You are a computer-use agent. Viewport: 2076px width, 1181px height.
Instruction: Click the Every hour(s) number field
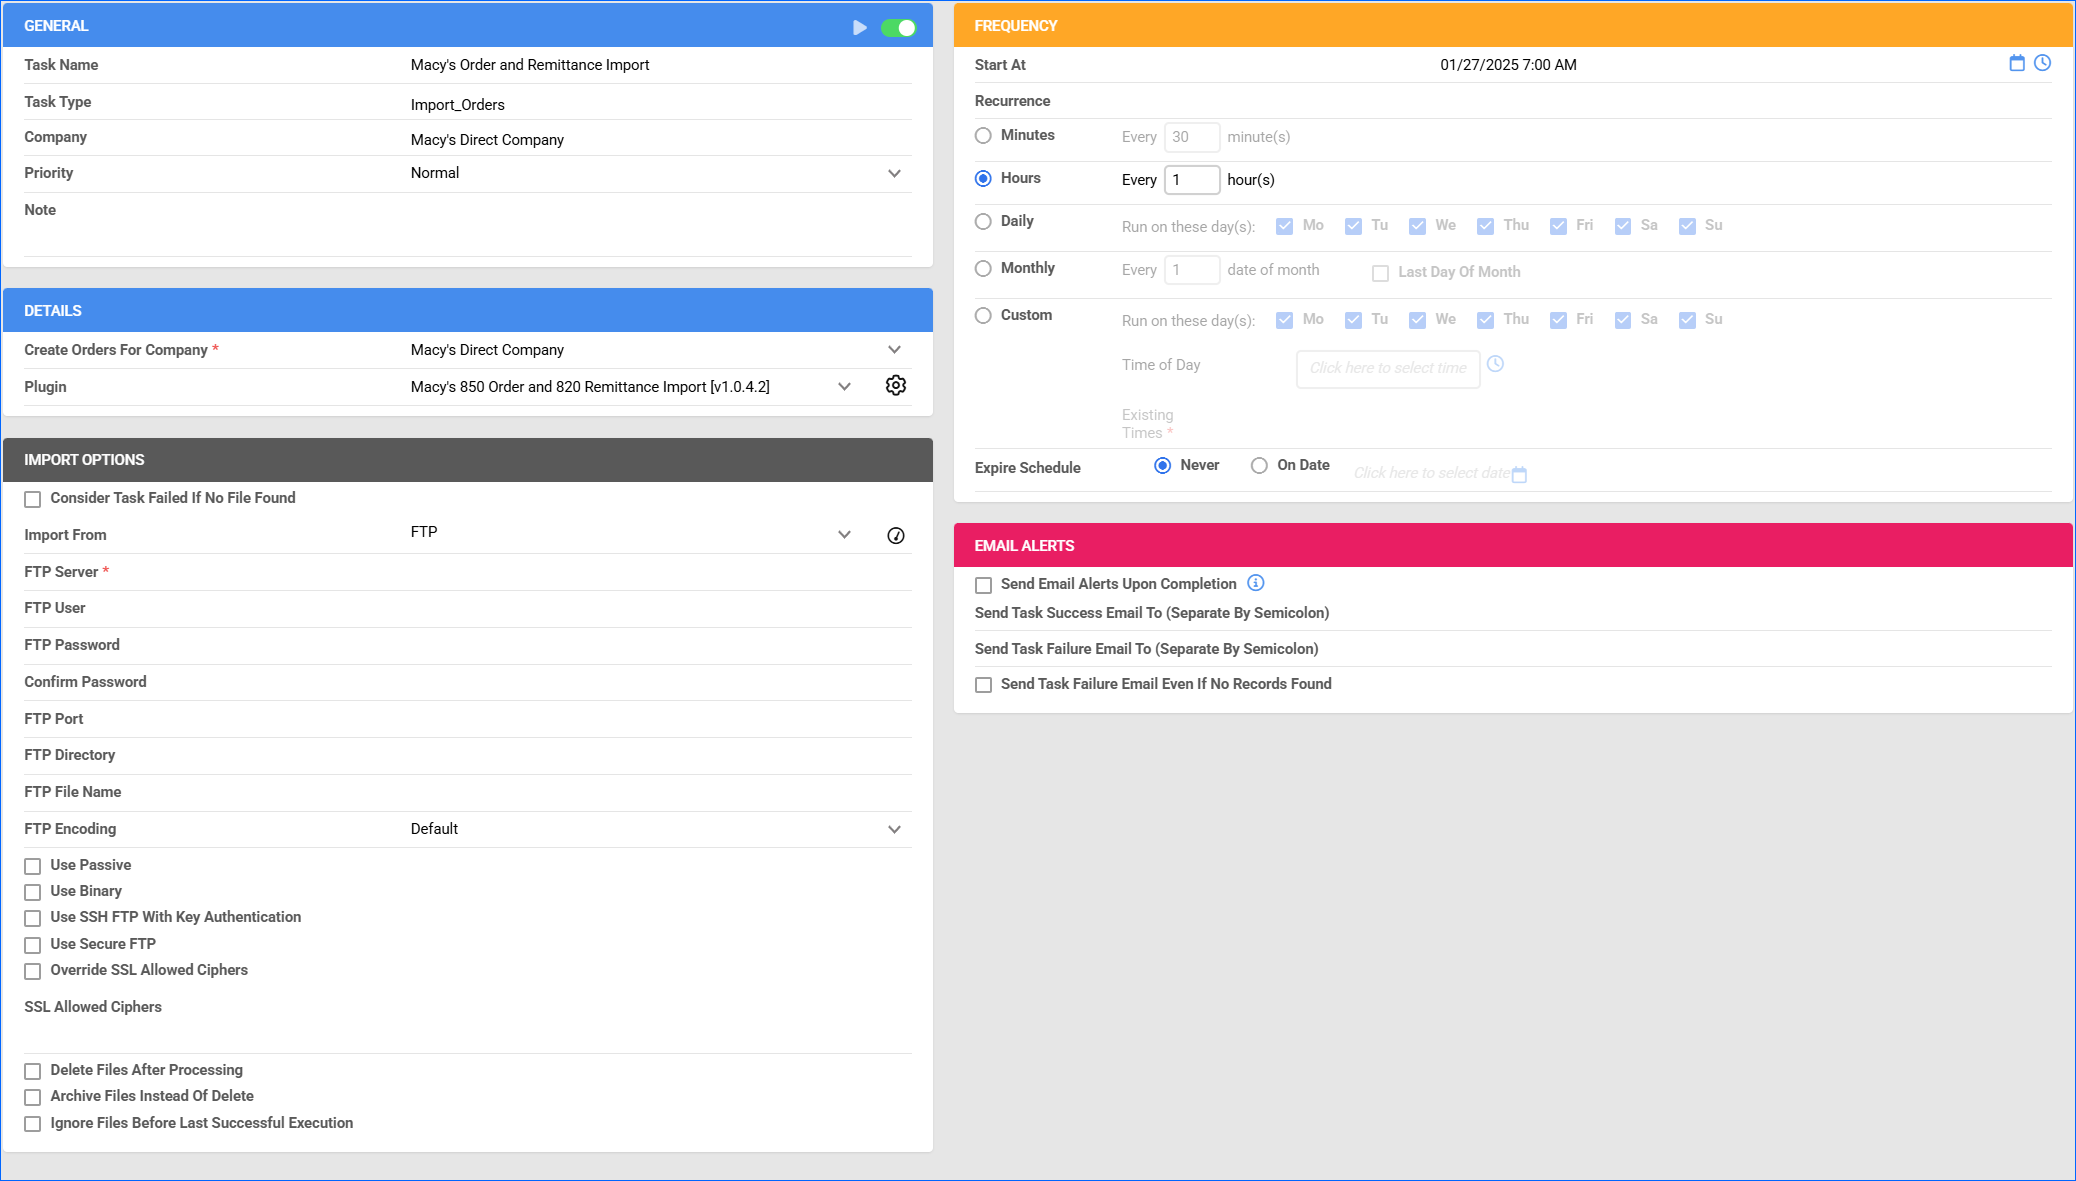[x=1192, y=180]
